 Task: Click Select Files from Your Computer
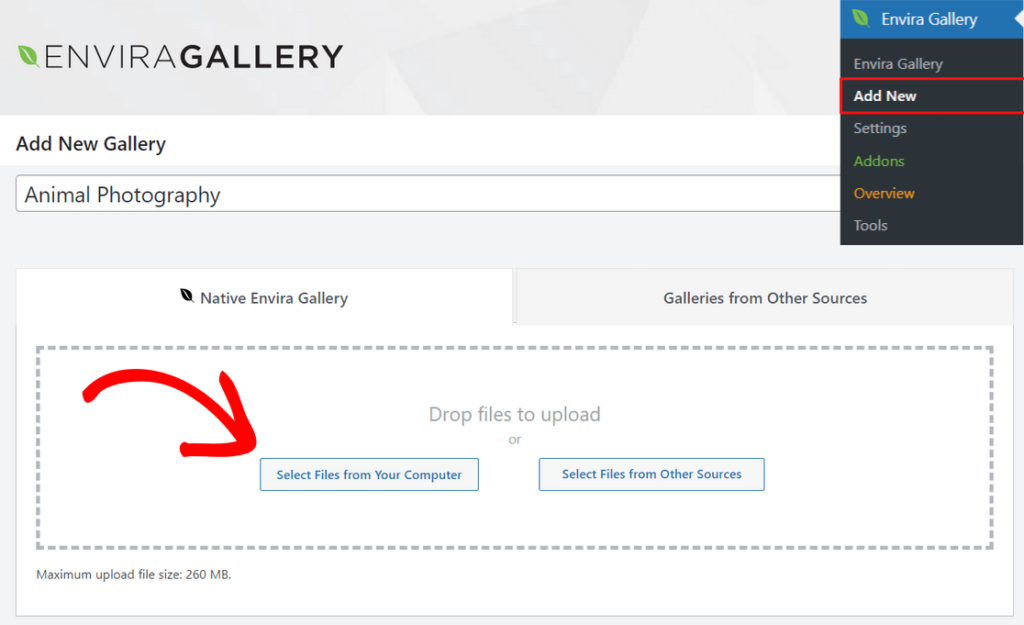click(x=368, y=474)
